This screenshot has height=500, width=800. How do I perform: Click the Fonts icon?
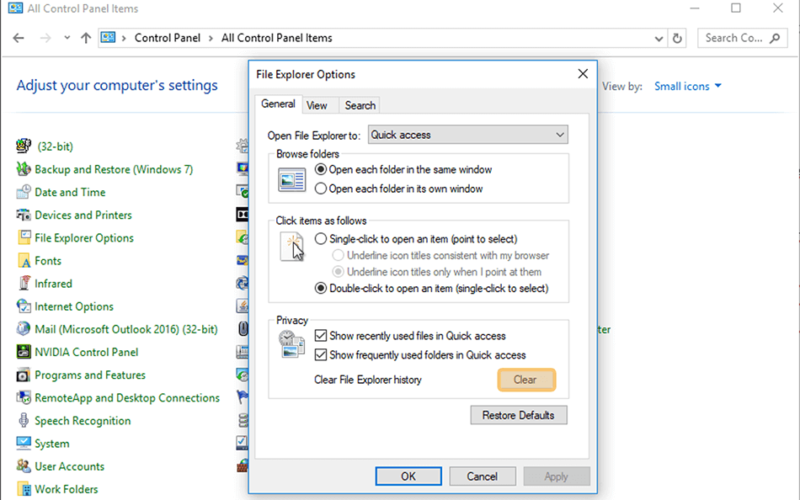point(23,261)
